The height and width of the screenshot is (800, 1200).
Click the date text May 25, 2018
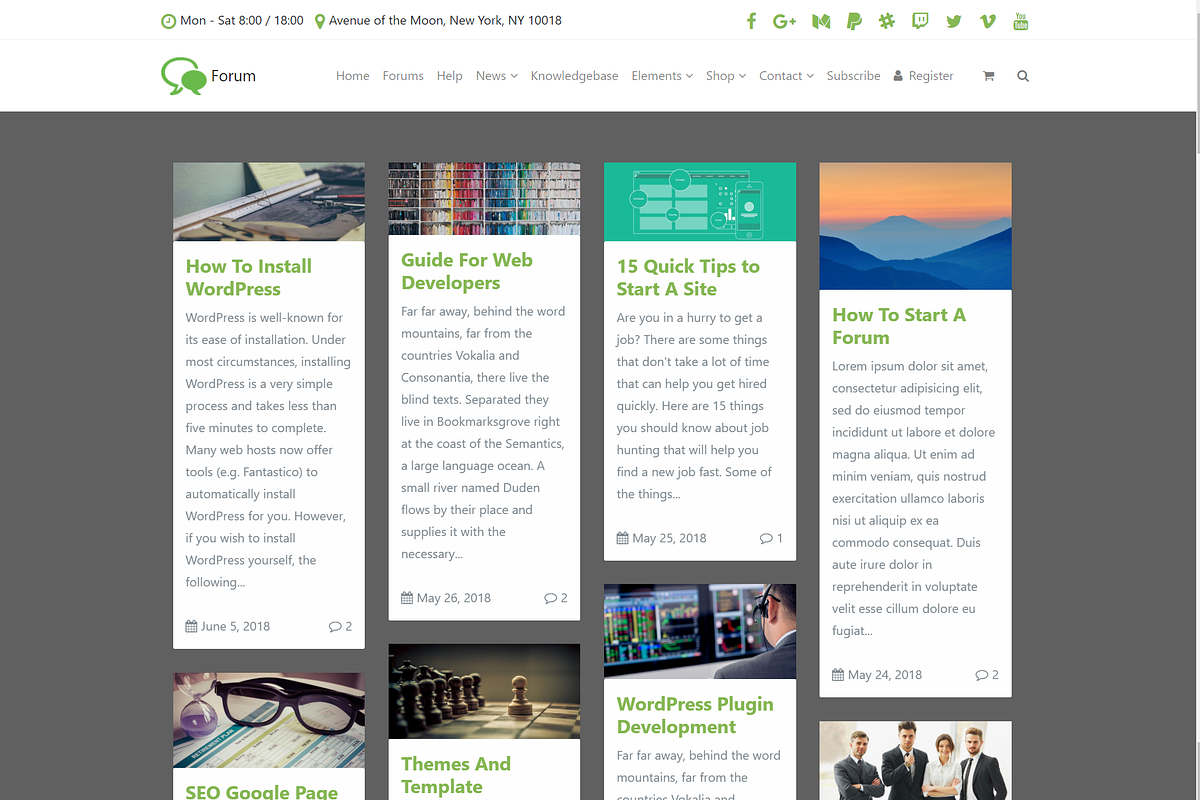[669, 538]
